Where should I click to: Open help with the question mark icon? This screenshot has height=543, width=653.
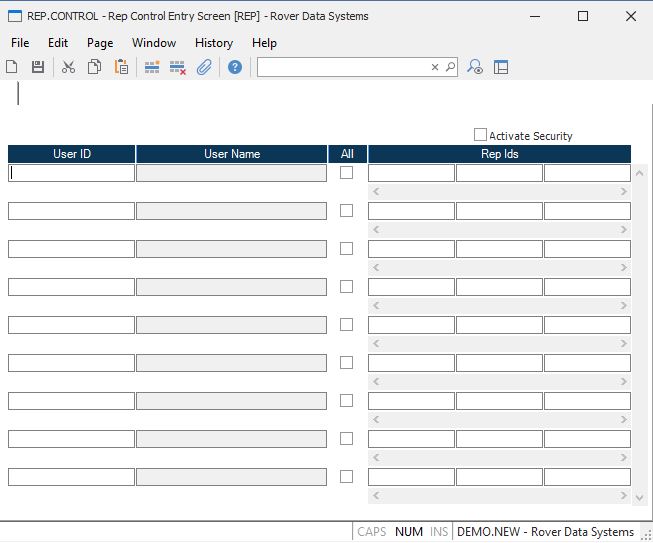pos(235,67)
